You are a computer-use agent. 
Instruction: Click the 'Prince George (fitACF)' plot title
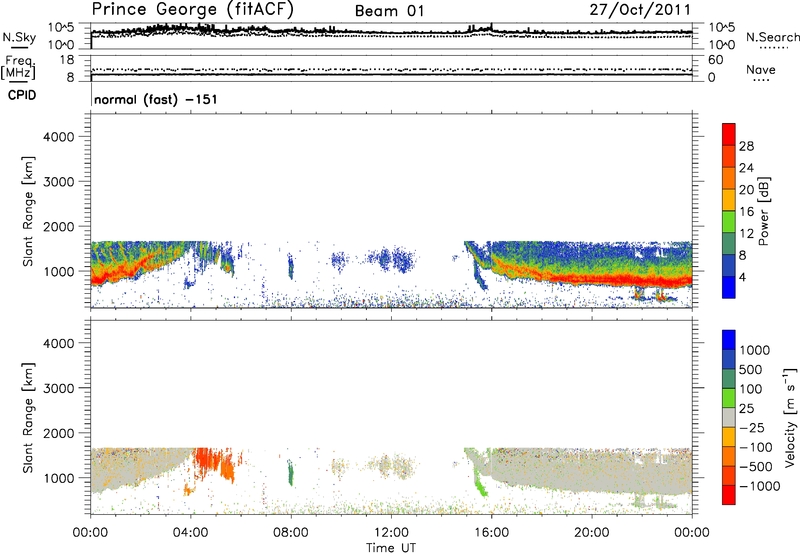tap(192, 10)
